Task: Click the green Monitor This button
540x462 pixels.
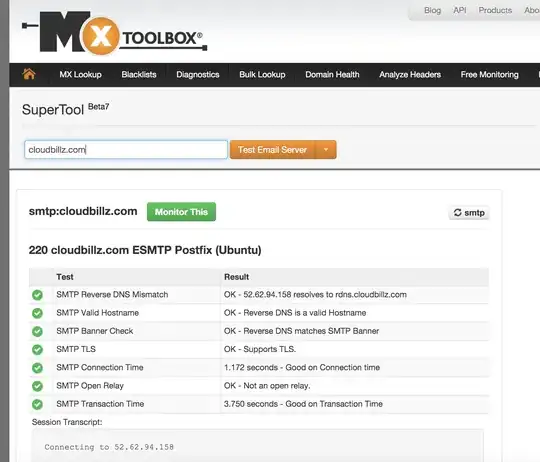Action: tap(181, 212)
